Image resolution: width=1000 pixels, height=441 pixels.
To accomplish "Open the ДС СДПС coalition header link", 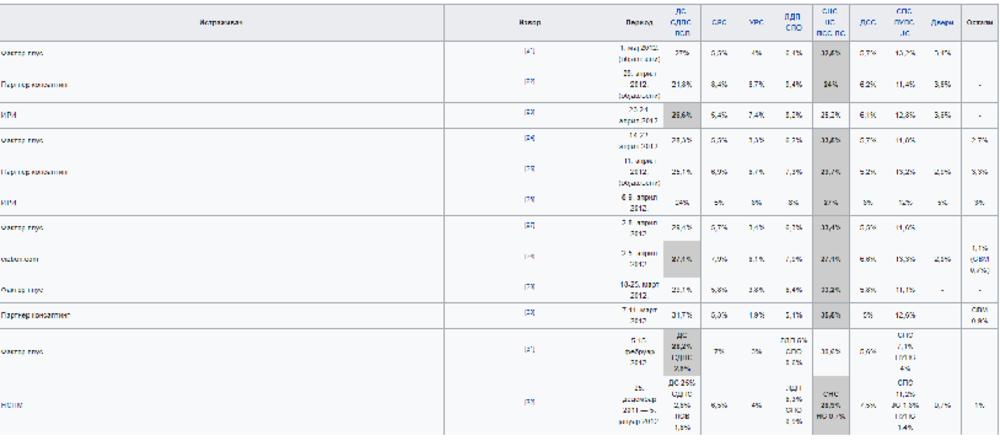I will pos(681,21).
